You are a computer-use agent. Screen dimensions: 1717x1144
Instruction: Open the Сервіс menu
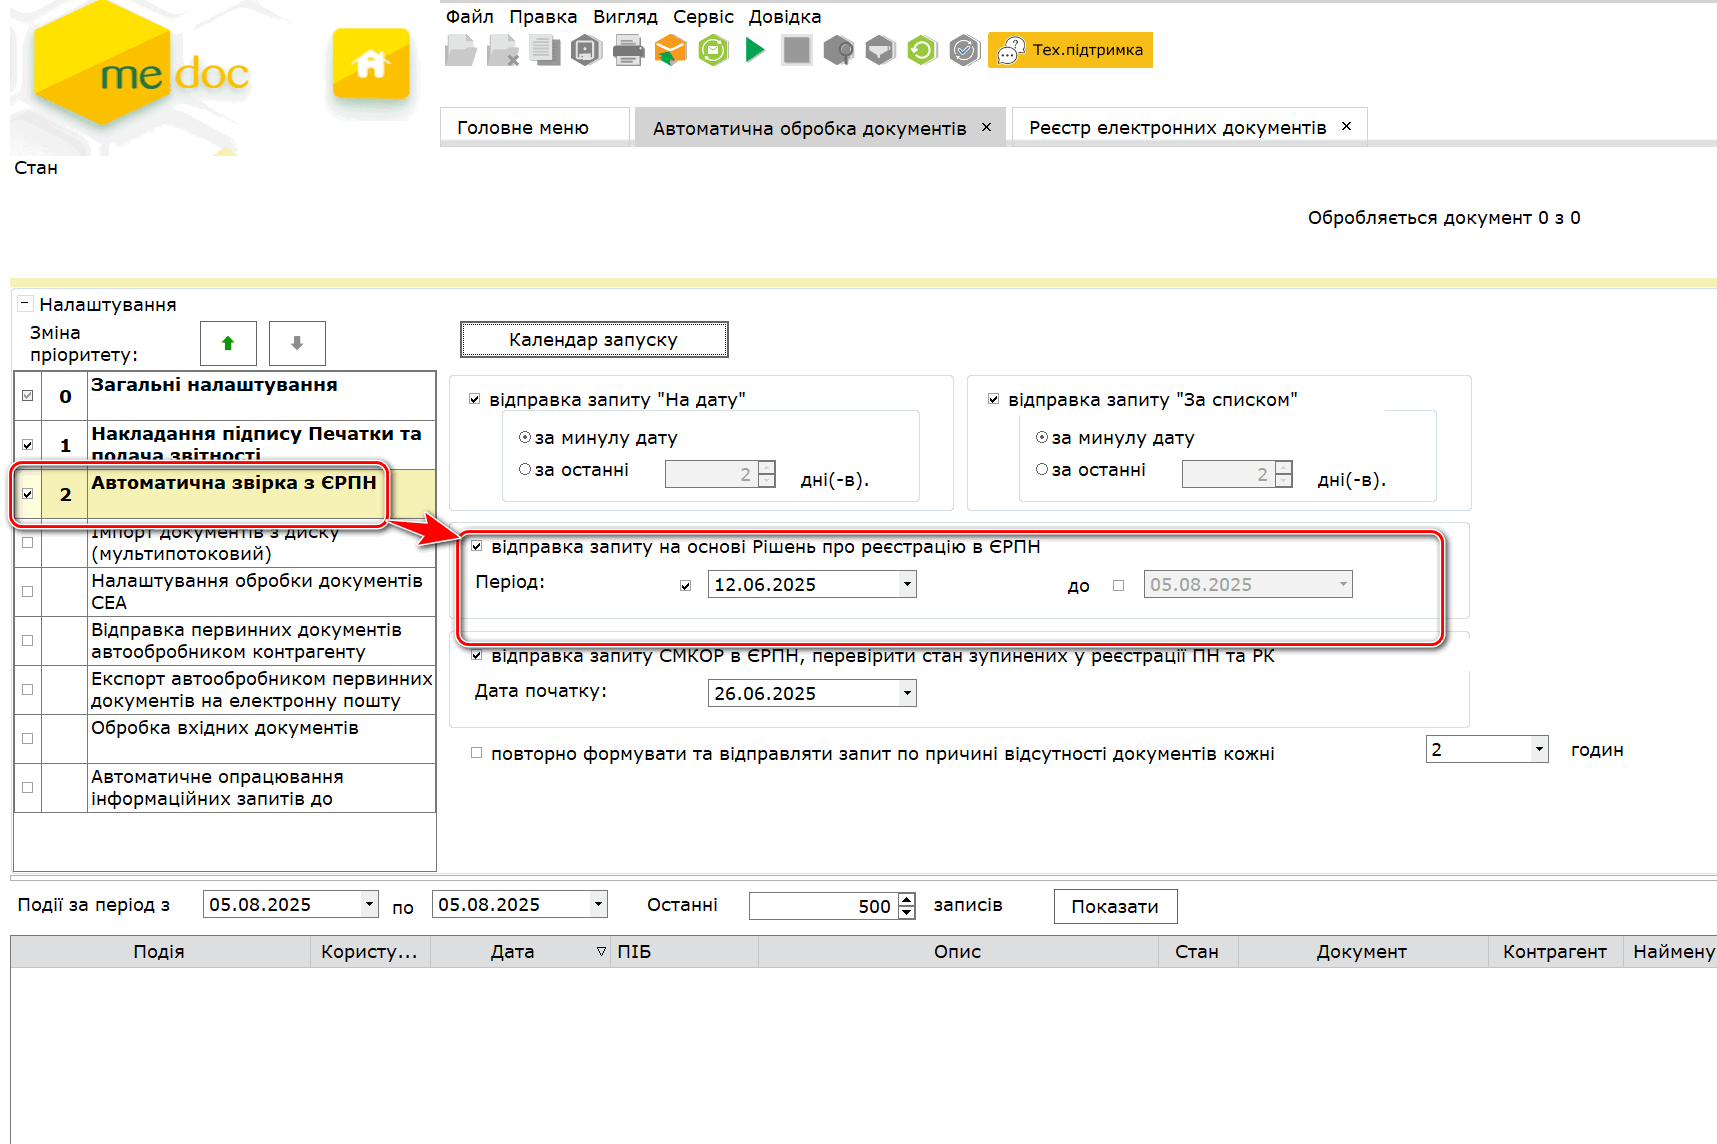tap(703, 17)
